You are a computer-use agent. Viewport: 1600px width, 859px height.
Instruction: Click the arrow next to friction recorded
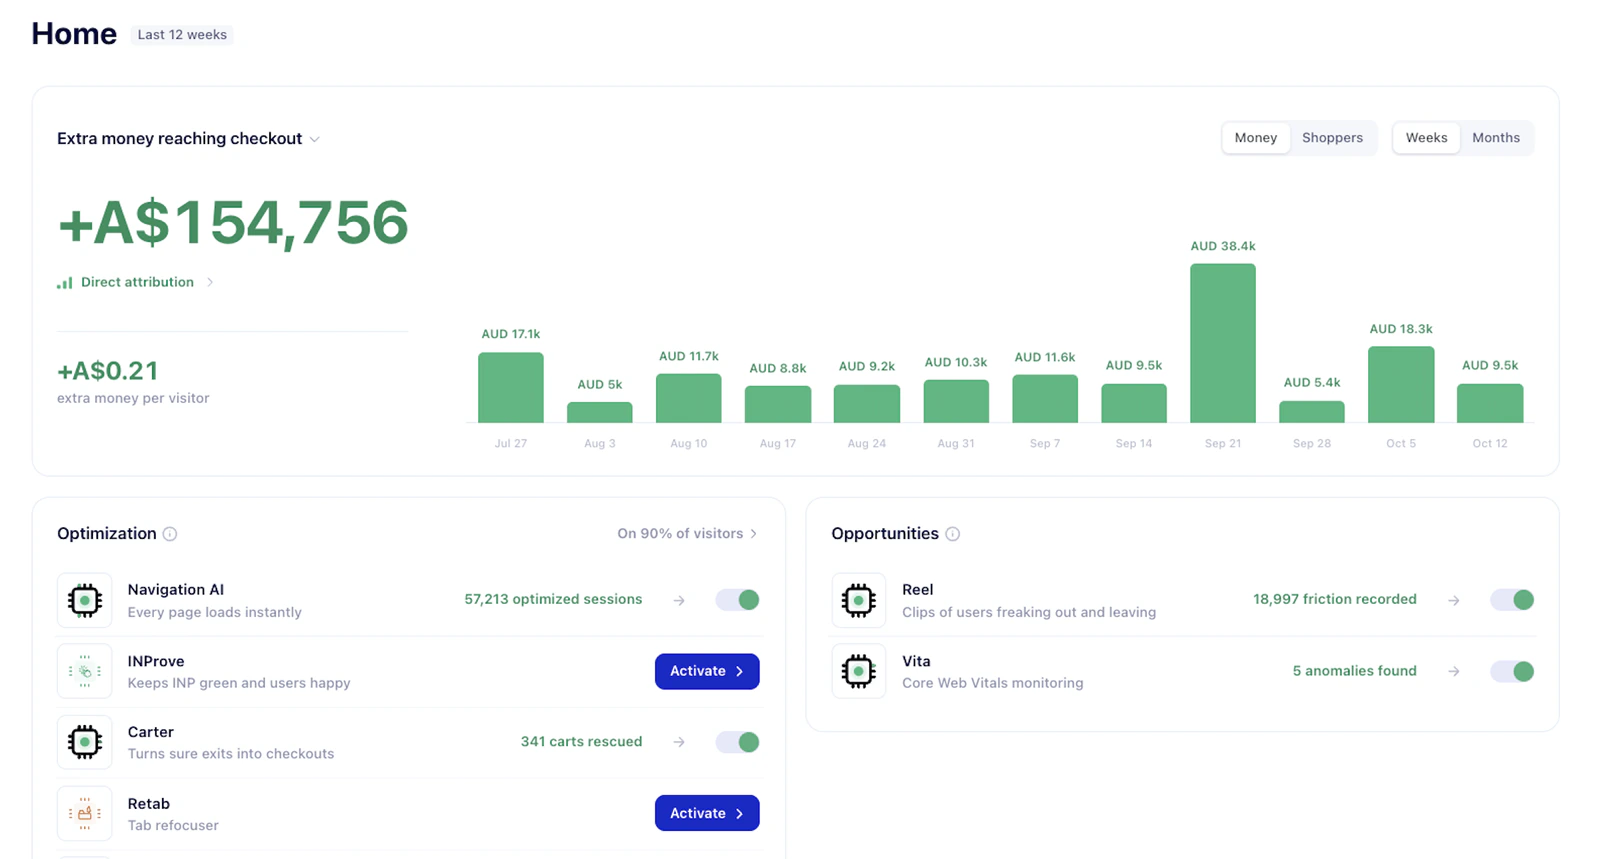pyautogui.click(x=1454, y=600)
